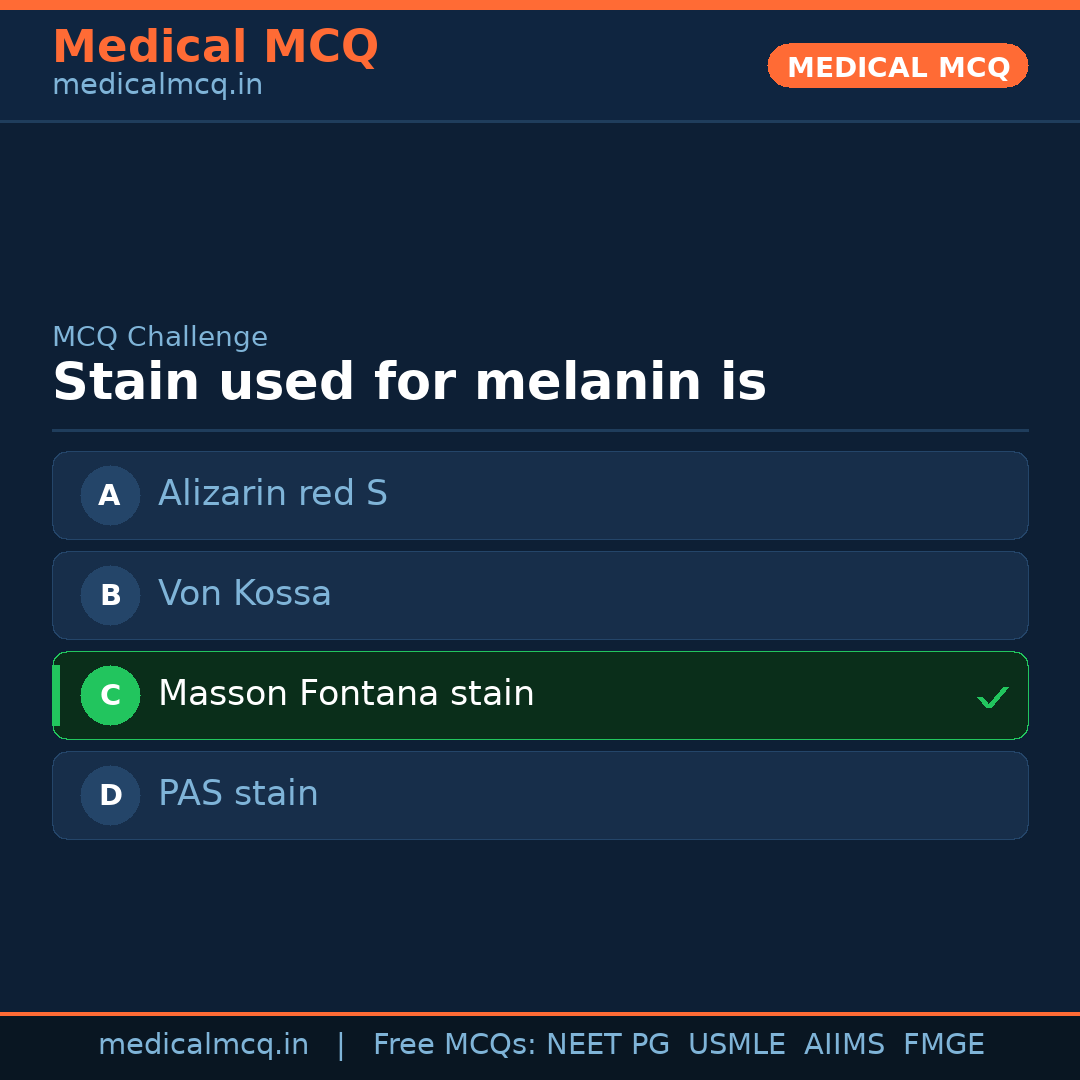
Task: Open the NEET PG category
Action: tap(607, 1044)
